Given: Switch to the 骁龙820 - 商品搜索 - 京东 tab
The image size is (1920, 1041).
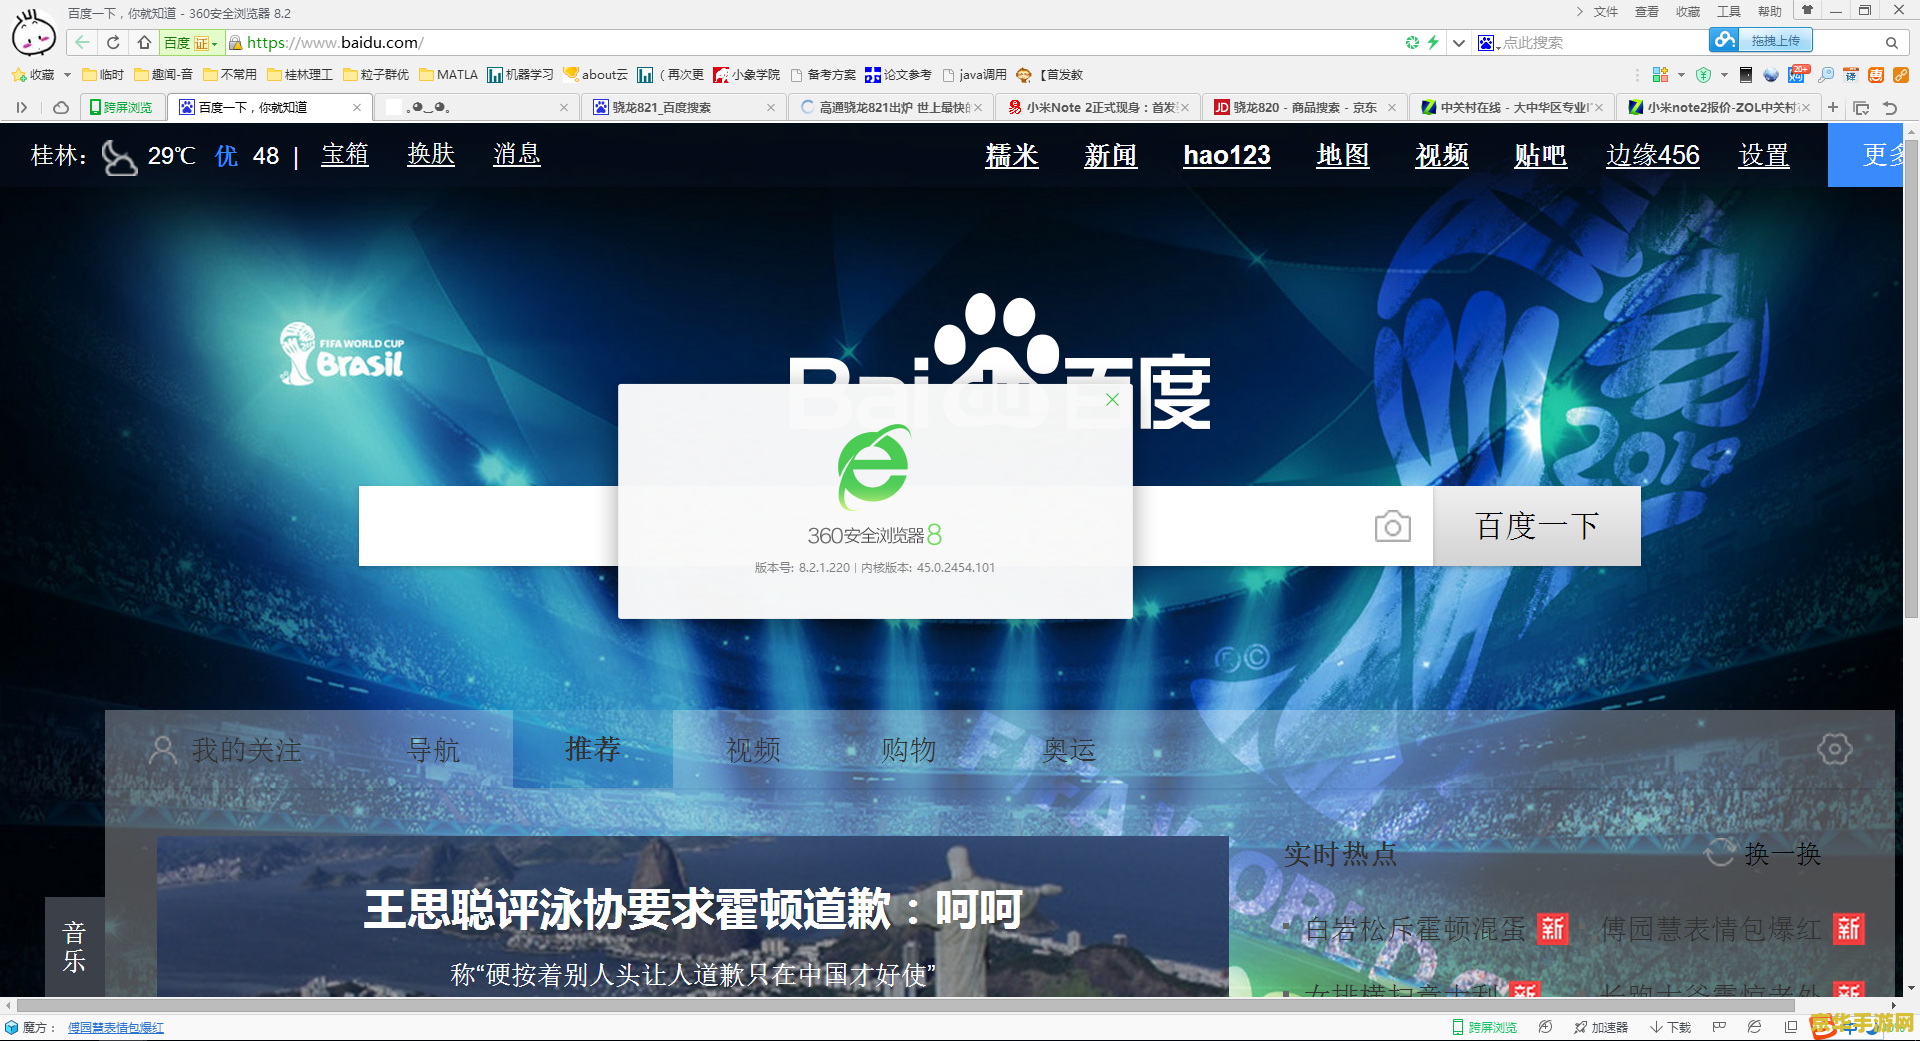Looking at the screenshot, I should point(1303,107).
